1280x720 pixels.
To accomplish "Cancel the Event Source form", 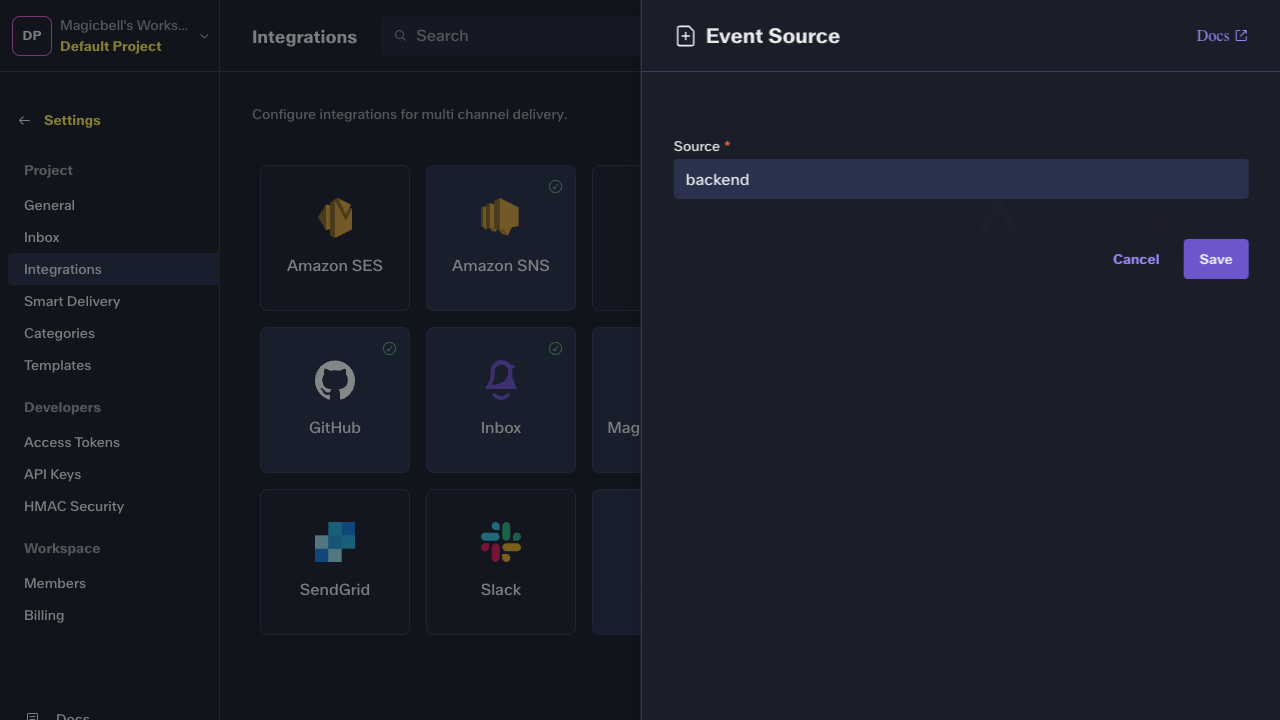I will pyautogui.click(x=1136, y=259).
